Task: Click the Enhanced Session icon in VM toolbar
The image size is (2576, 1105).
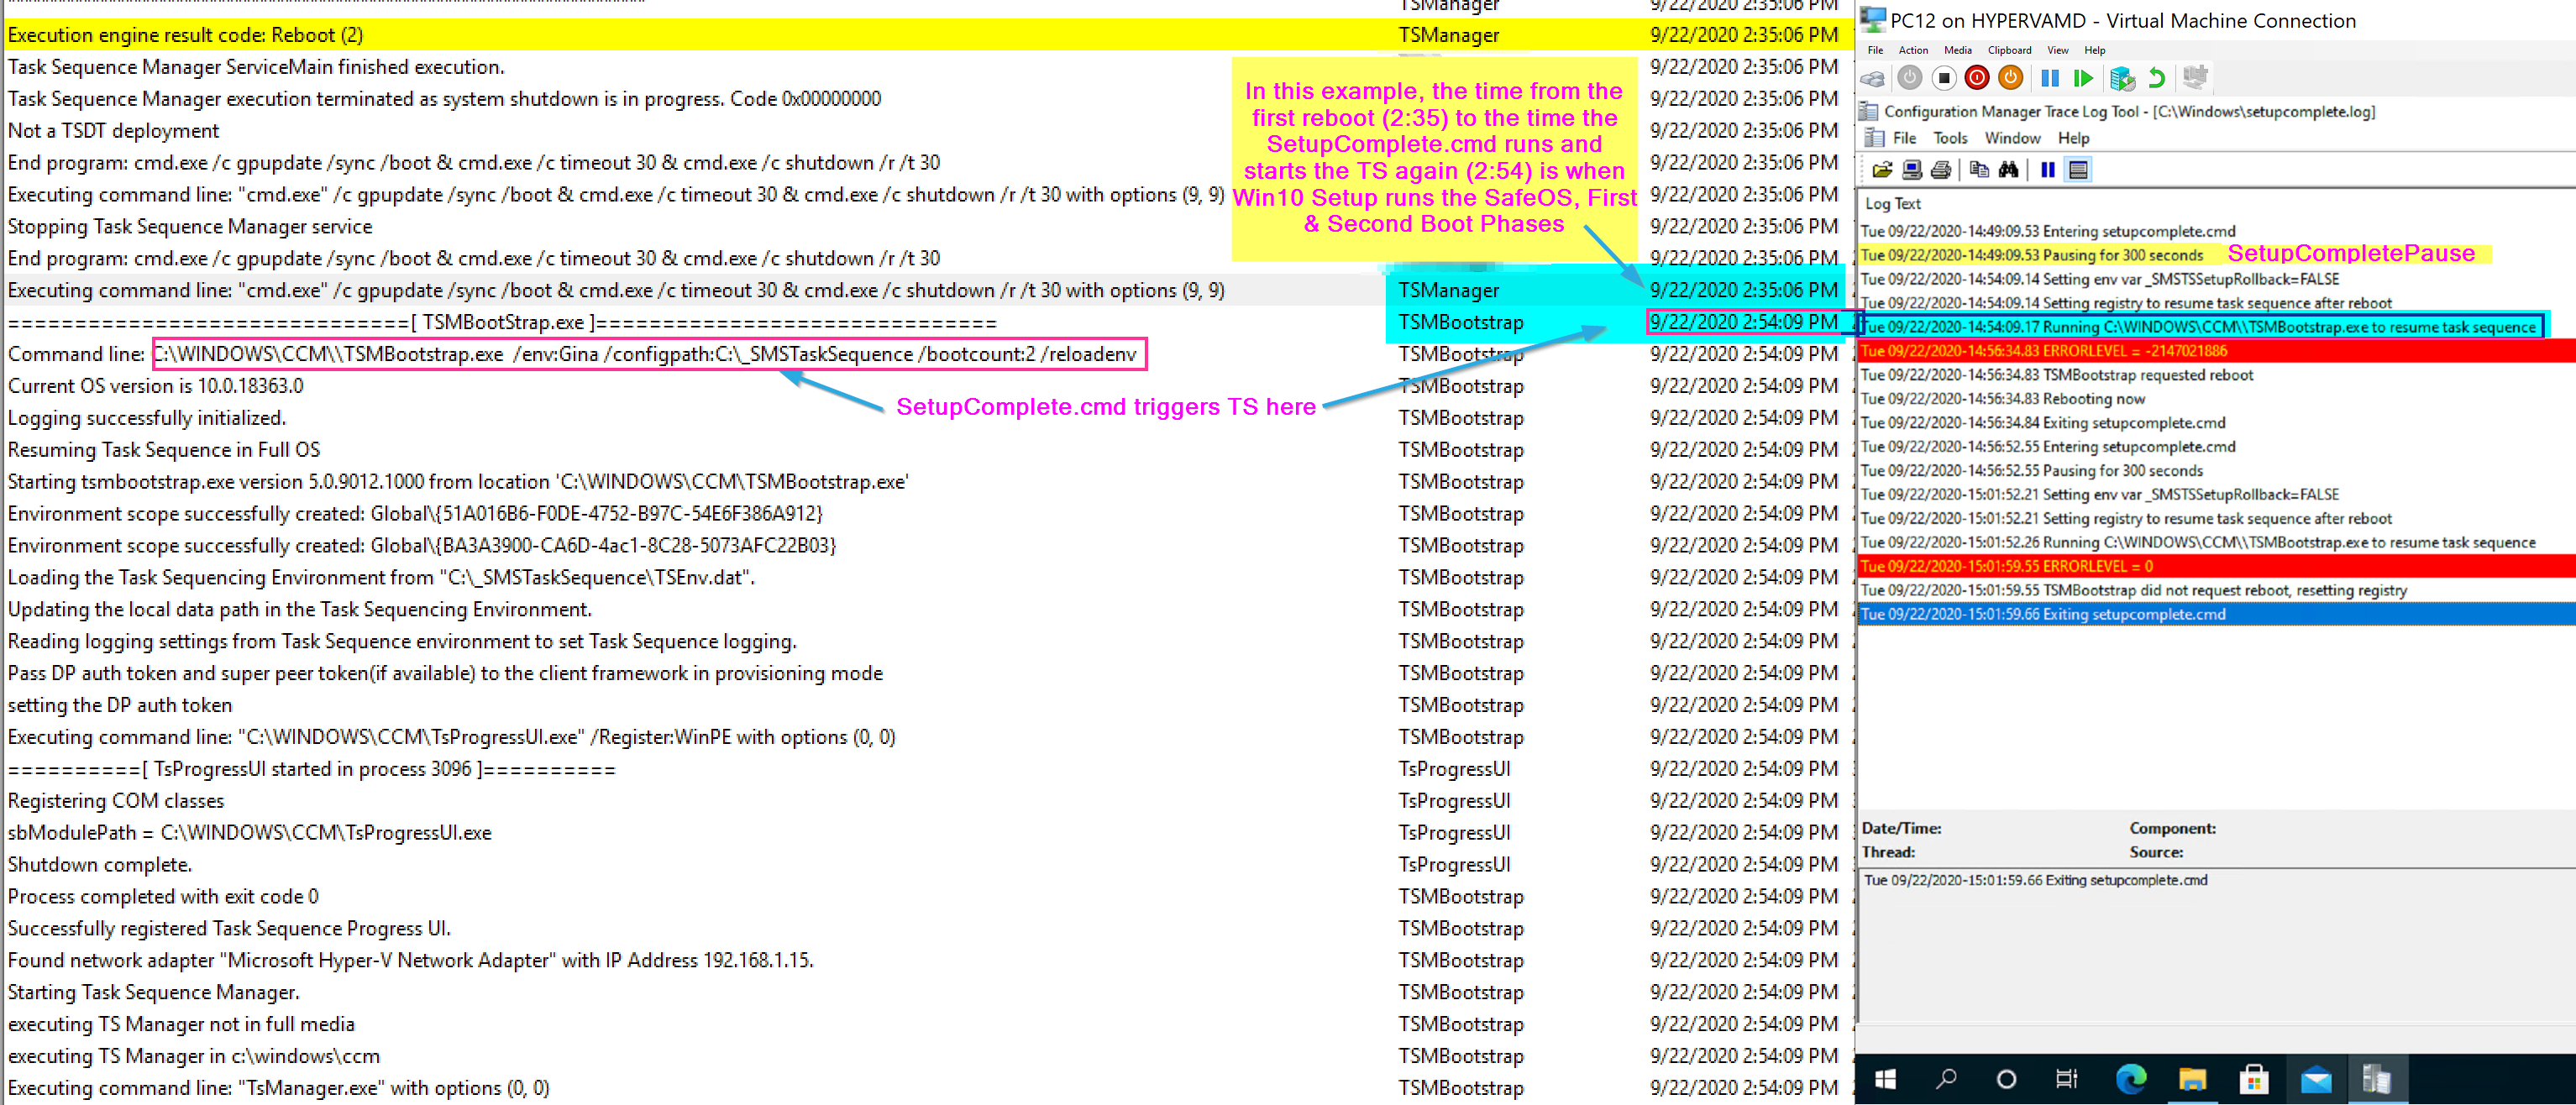Action: pyautogui.click(x=2195, y=78)
